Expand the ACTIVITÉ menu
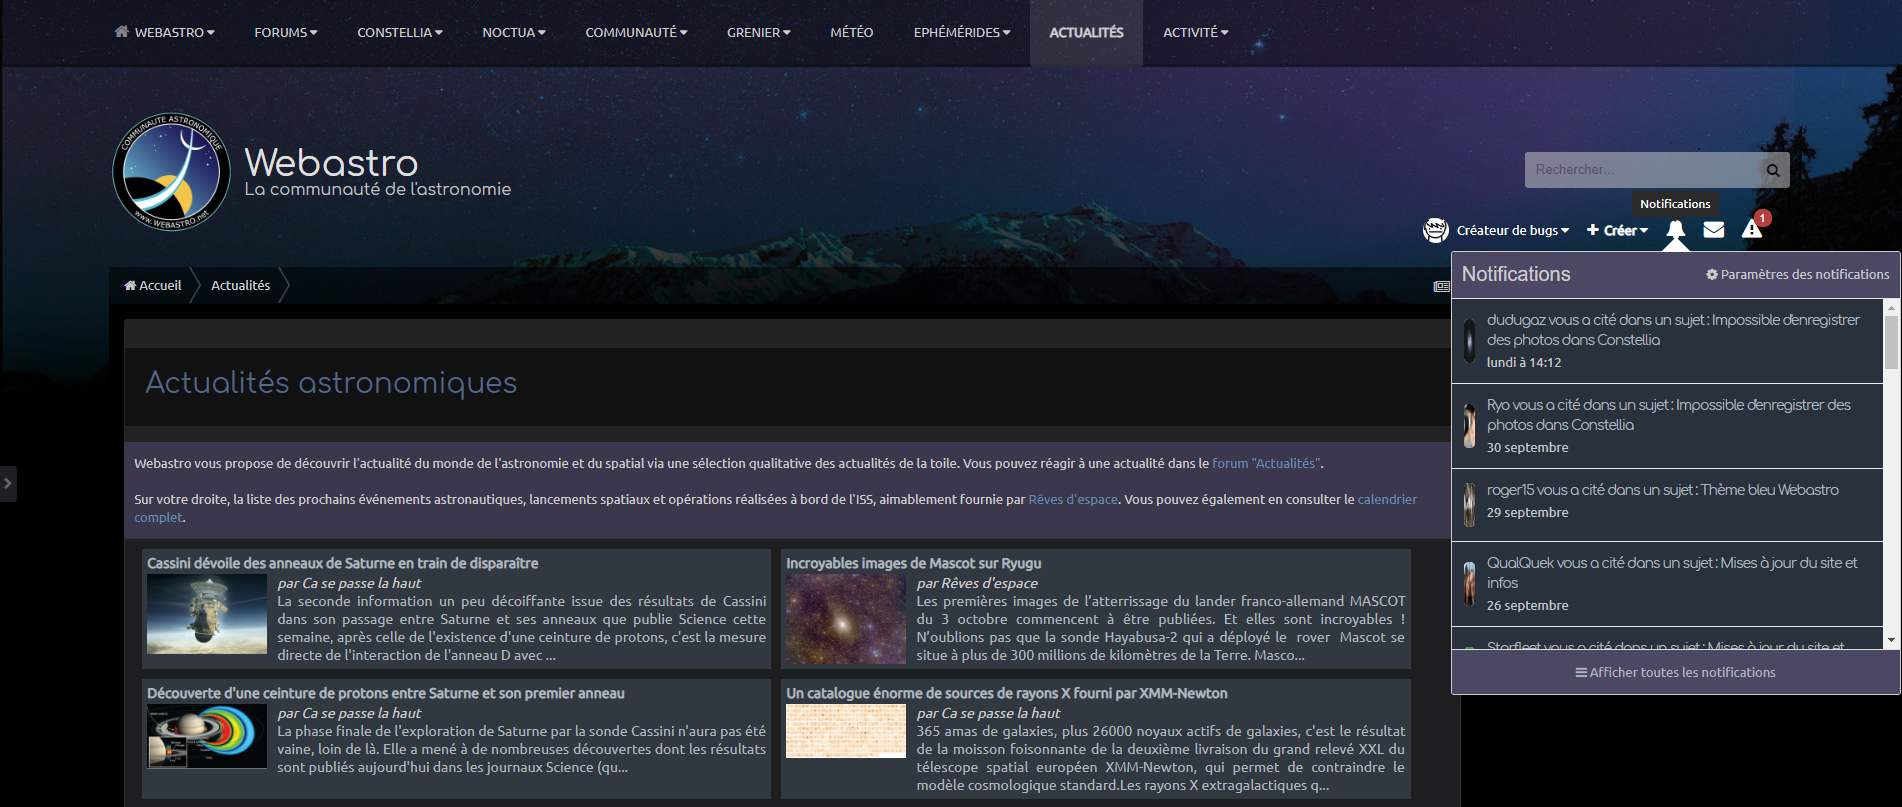1902x807 pixels. 1195,32
